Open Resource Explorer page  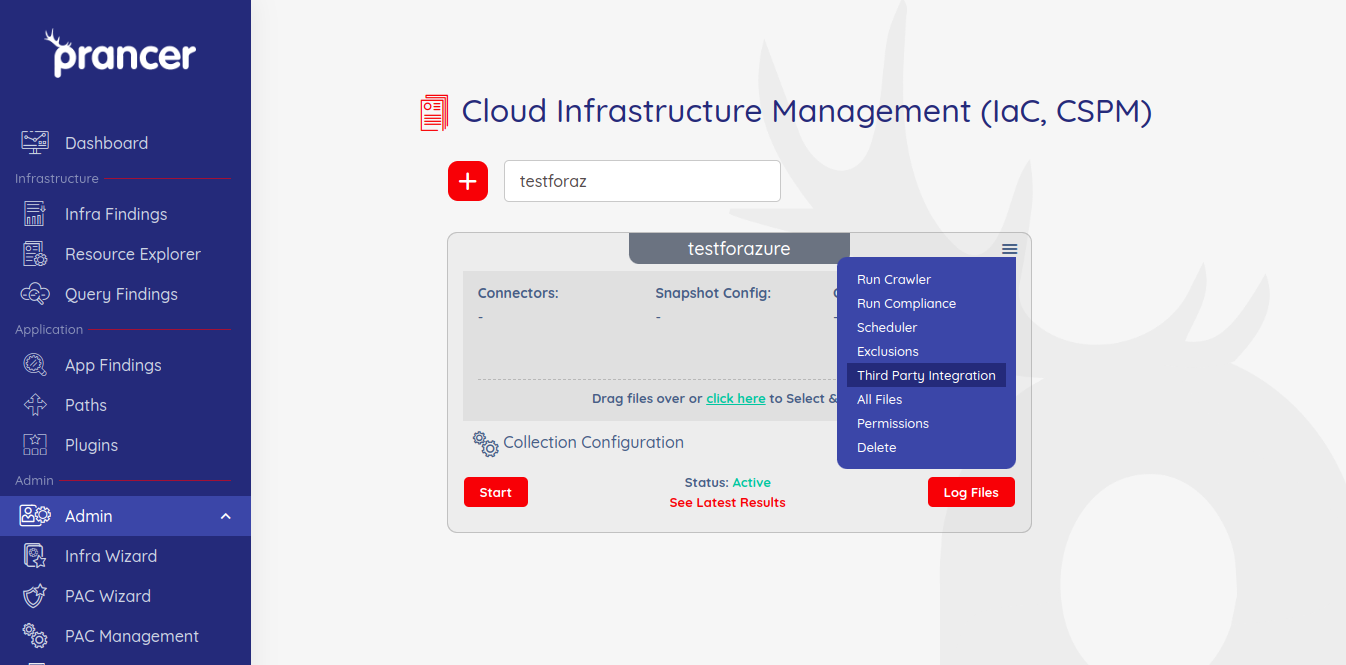tap(133, 254)
